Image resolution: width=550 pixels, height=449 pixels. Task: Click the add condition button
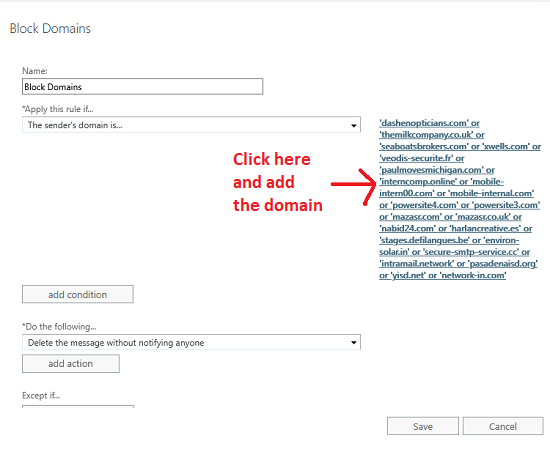(78, 294)
